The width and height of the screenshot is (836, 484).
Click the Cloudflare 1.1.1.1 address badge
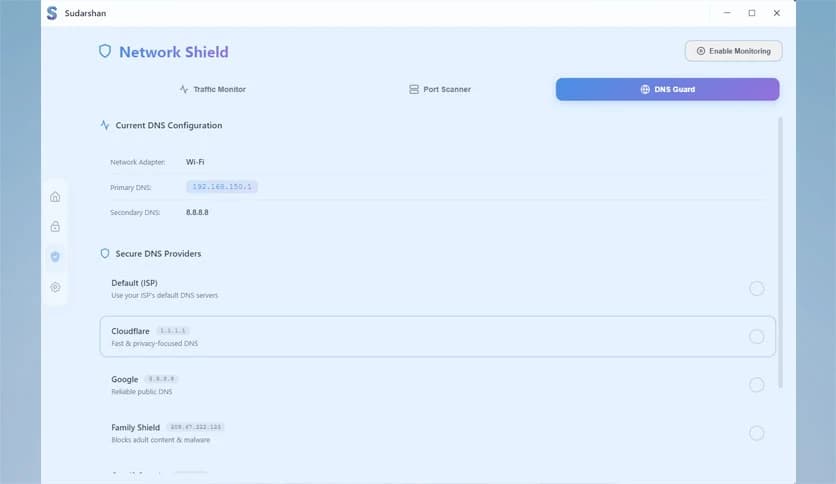coord(173,331)
